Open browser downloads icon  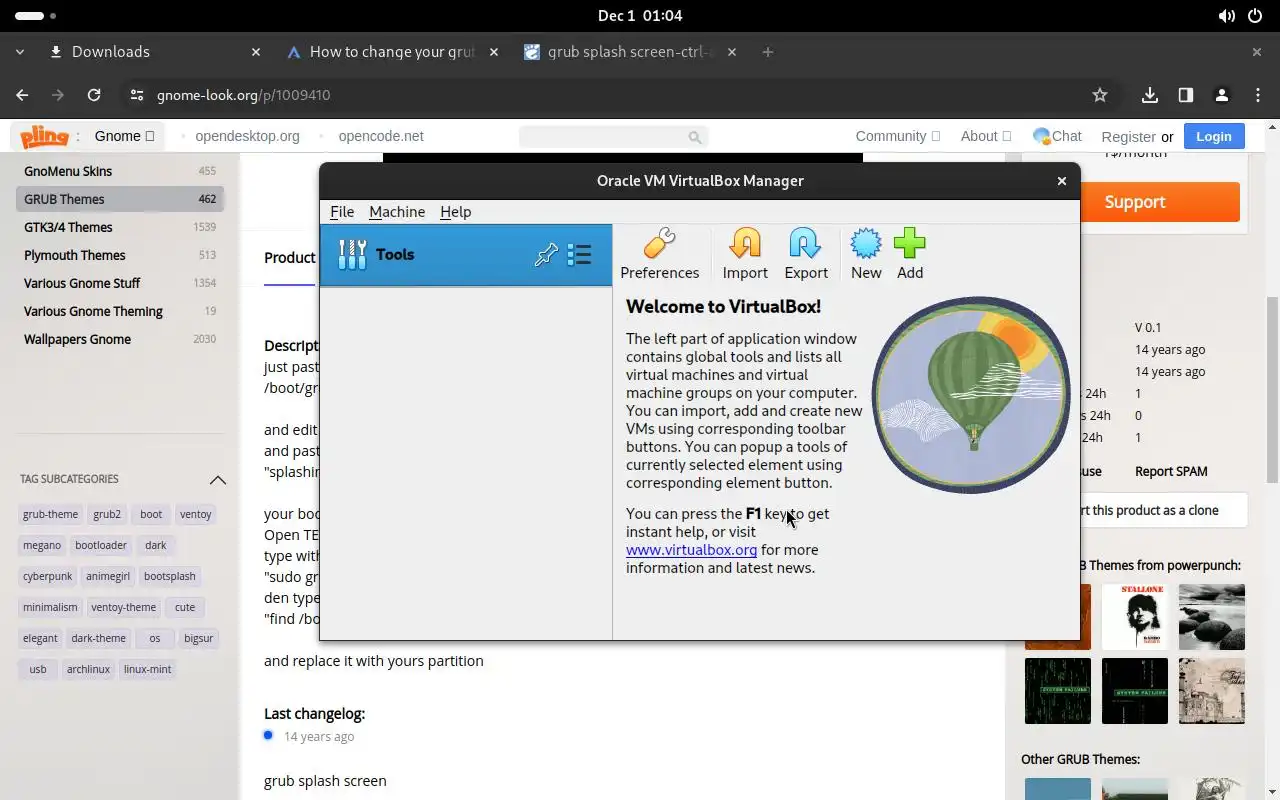[x=1150, y=95]
